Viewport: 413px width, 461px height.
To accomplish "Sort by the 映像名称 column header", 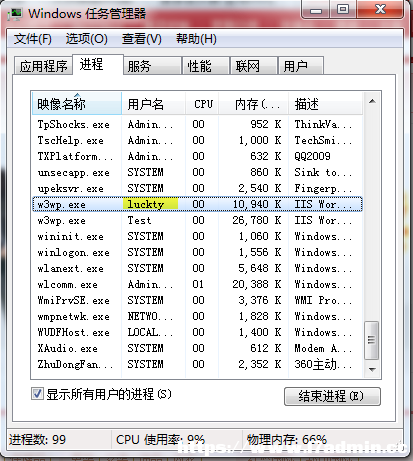I will (x=77, y=104).
